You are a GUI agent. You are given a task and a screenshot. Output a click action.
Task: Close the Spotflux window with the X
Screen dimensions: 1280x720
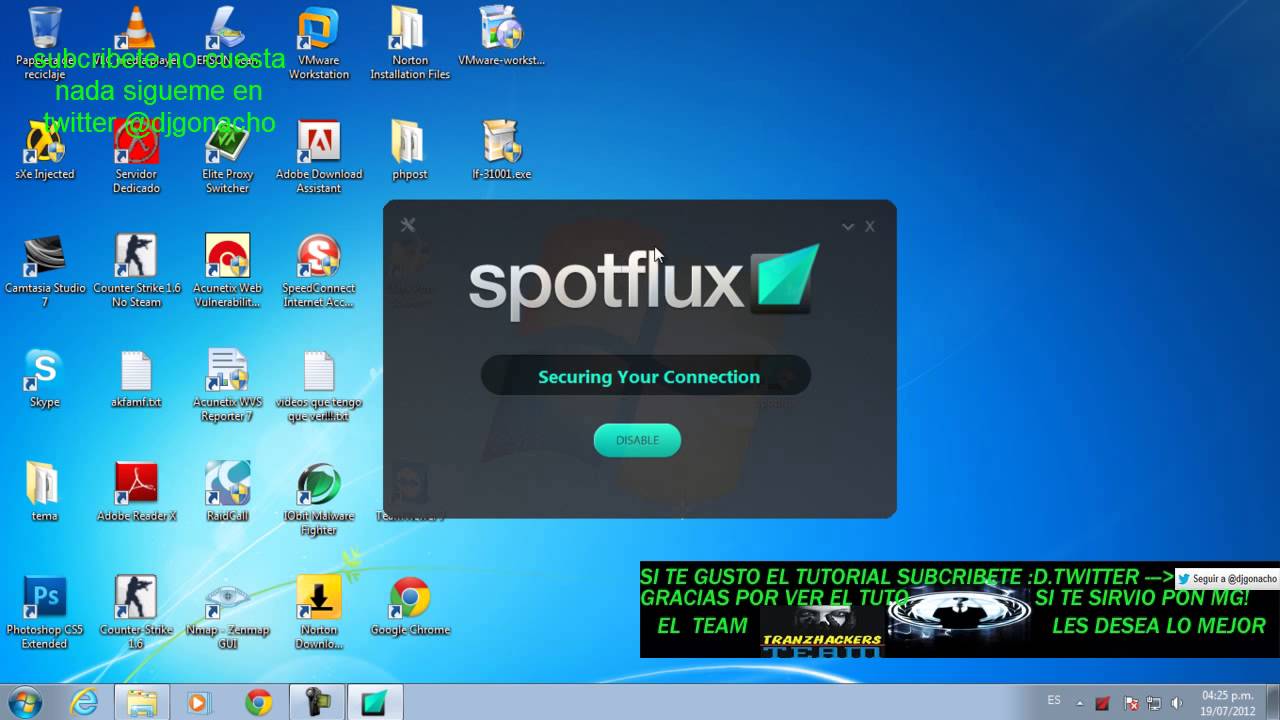click(870, 227)
